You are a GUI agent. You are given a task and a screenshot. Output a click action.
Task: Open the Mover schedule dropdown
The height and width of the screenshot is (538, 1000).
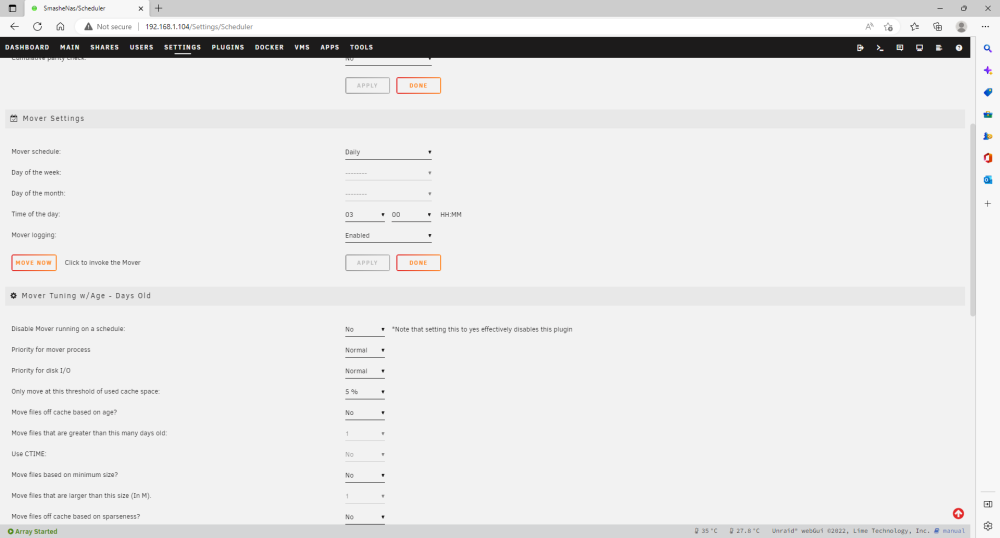(388, 152)
